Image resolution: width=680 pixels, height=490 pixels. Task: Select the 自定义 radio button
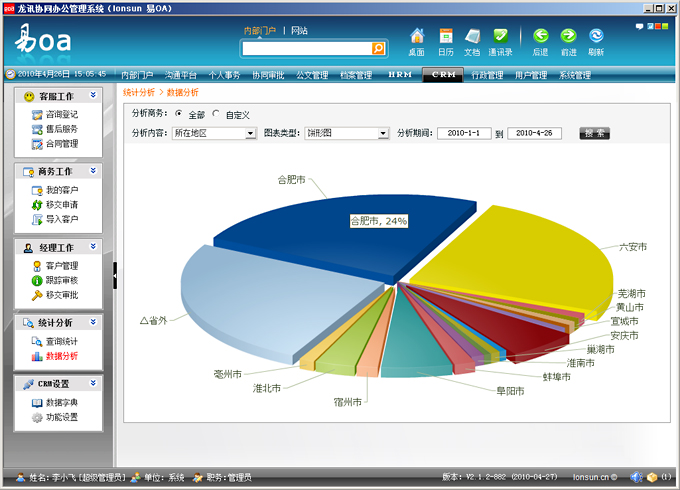point(216,114)
